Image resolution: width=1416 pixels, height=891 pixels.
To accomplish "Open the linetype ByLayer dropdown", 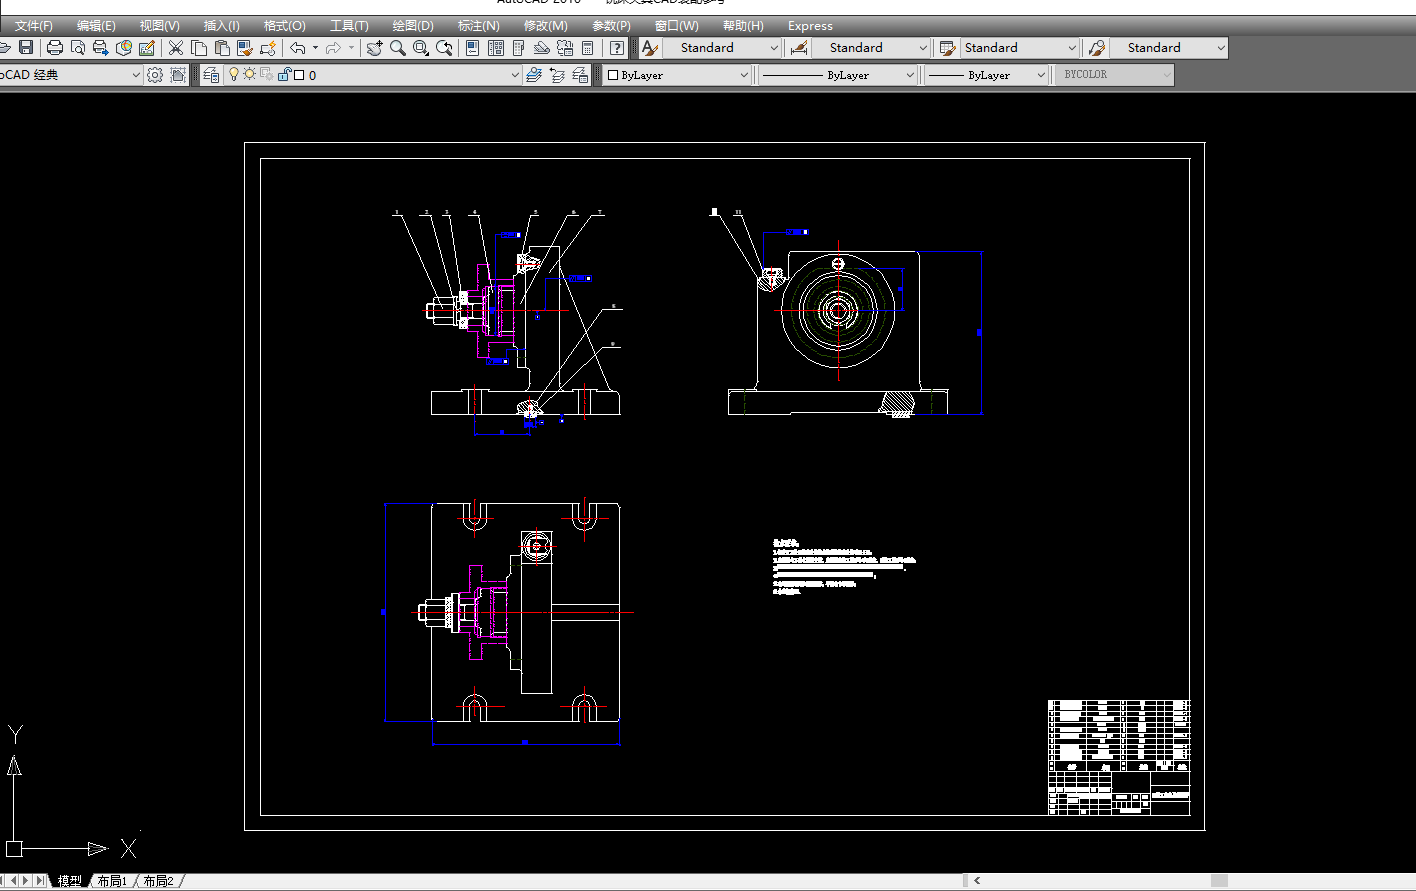I will pyautogui.click(x=838, y=75).
